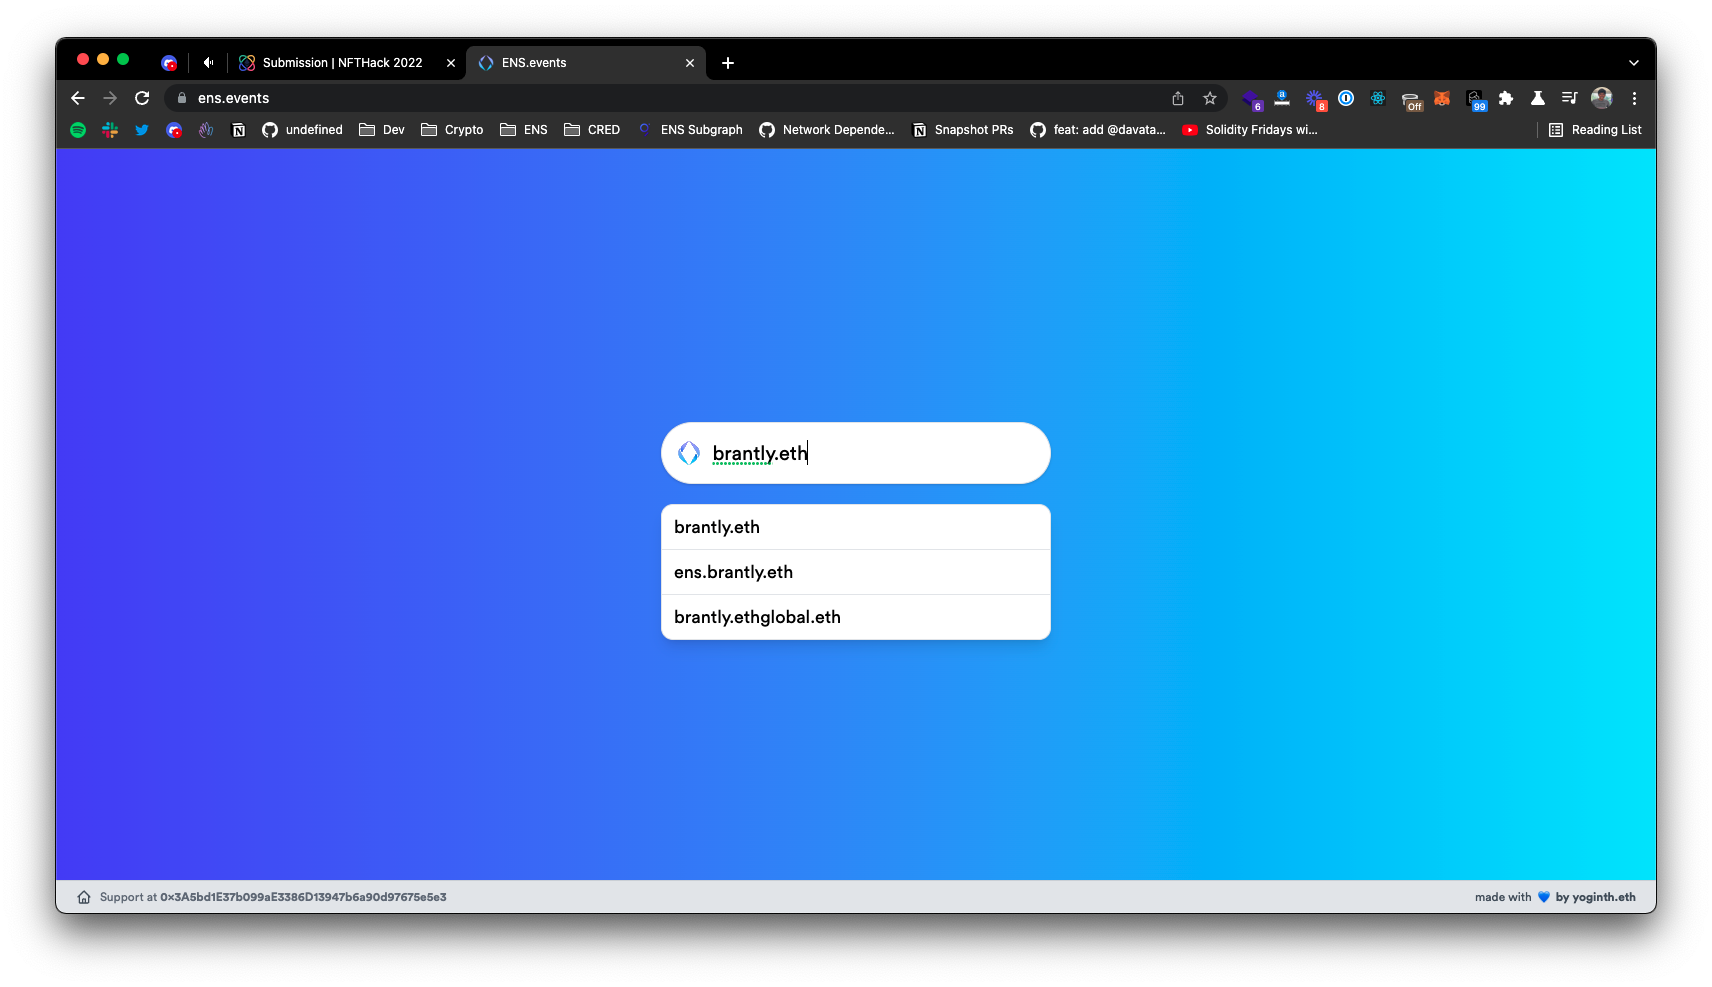Image resolution: width=1712 pixels, height=987 pixels.
Task: Open the MetaMask fox extension
Action: click(1442, 98)
